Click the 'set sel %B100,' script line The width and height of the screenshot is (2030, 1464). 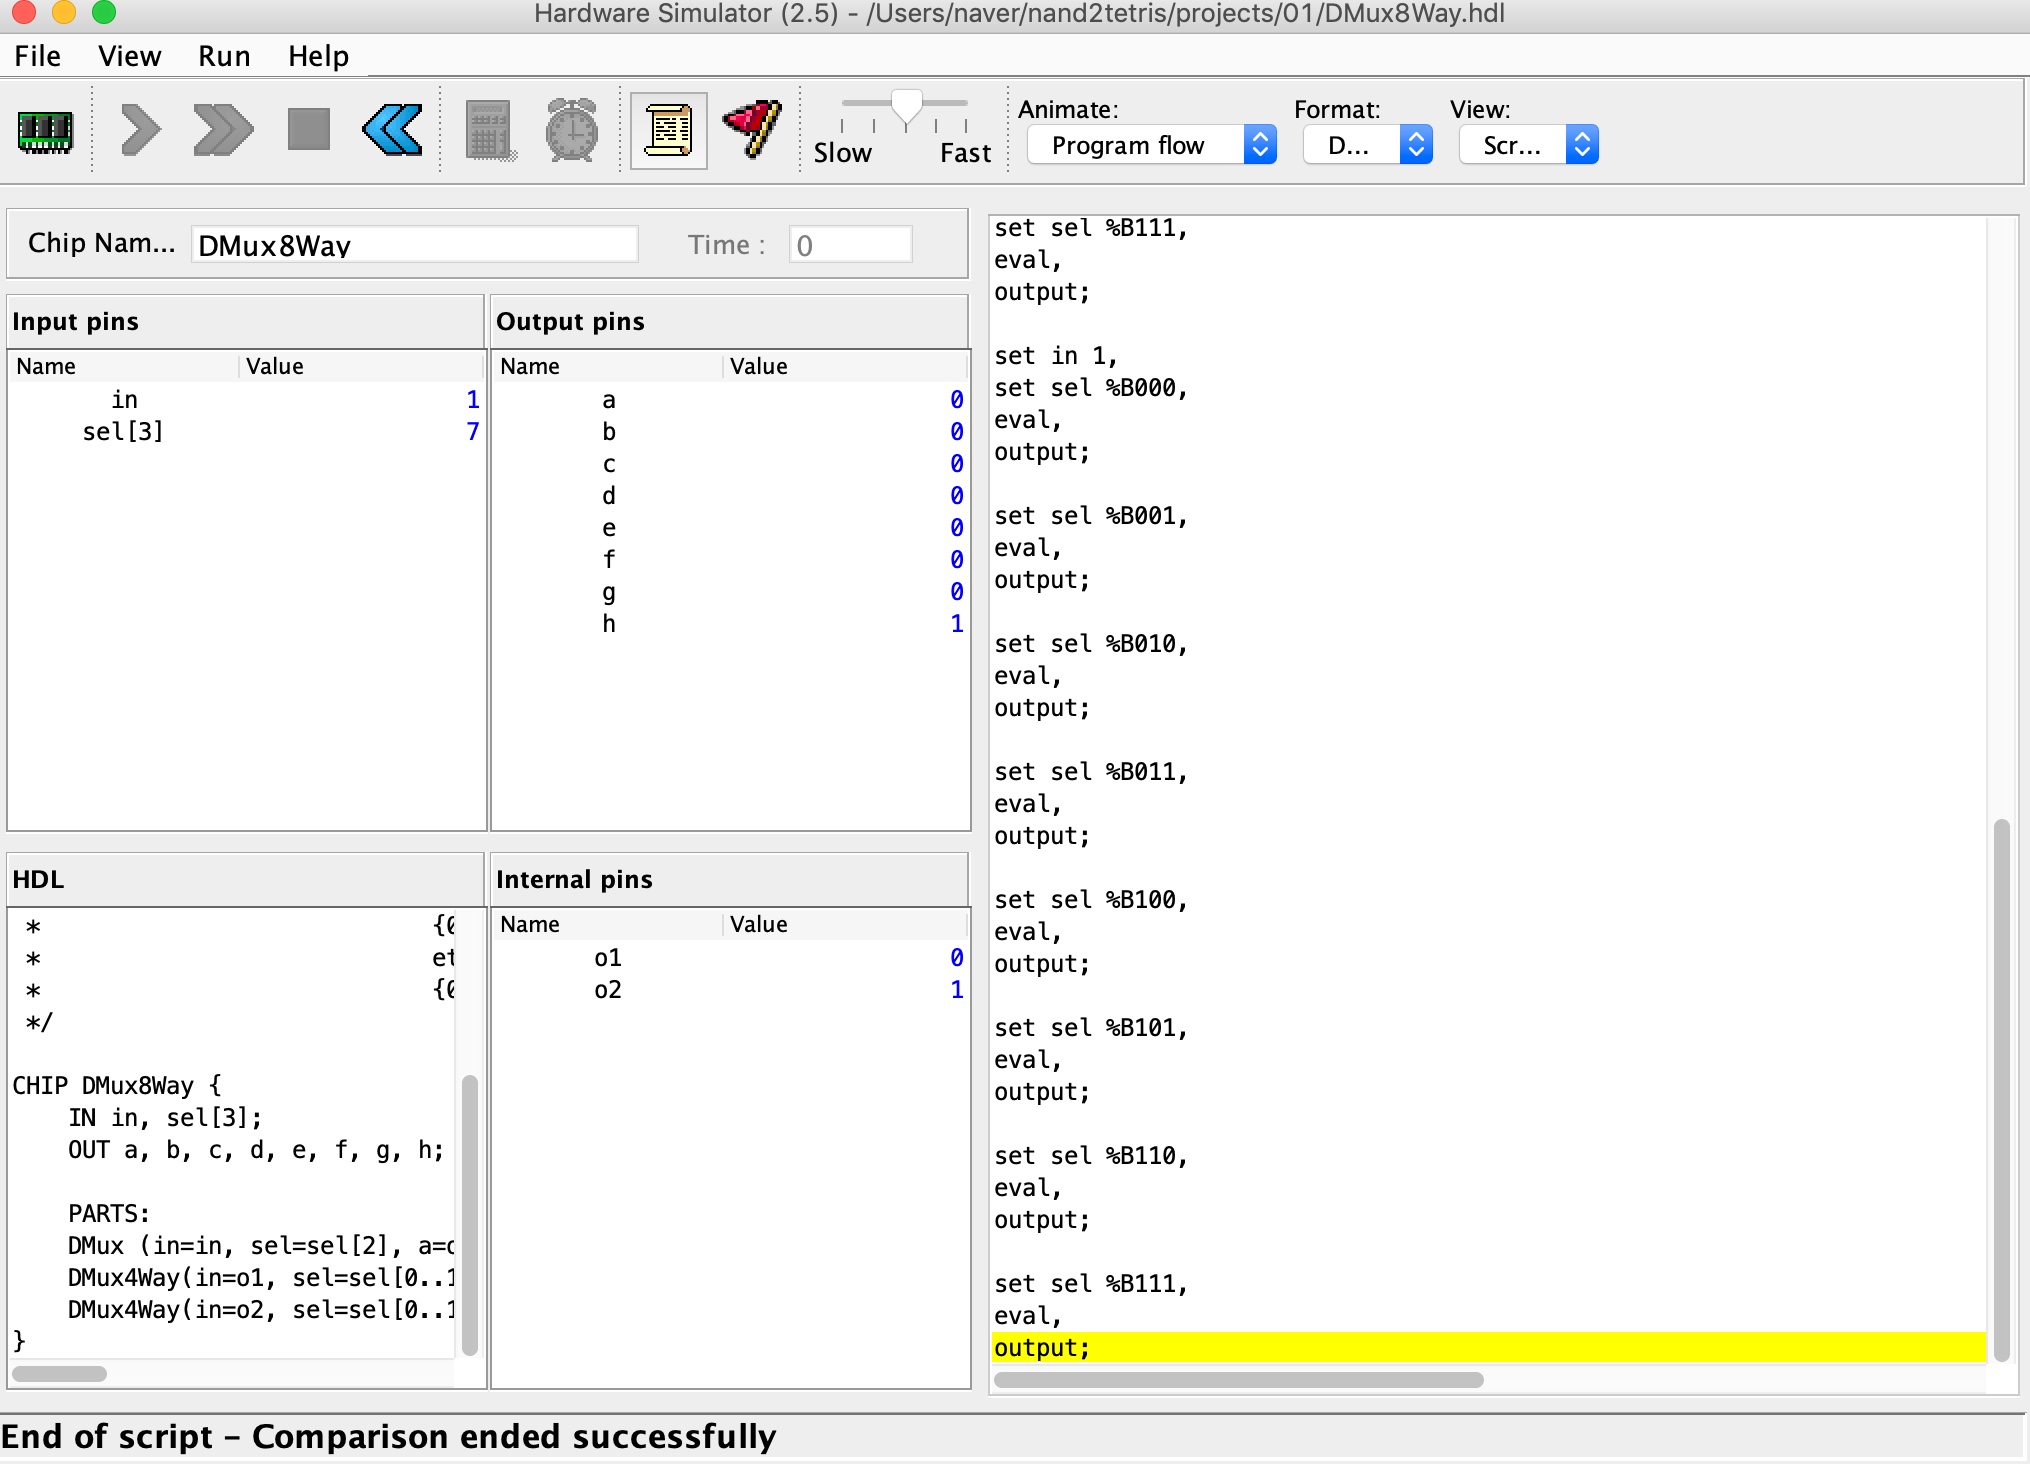1090,900
